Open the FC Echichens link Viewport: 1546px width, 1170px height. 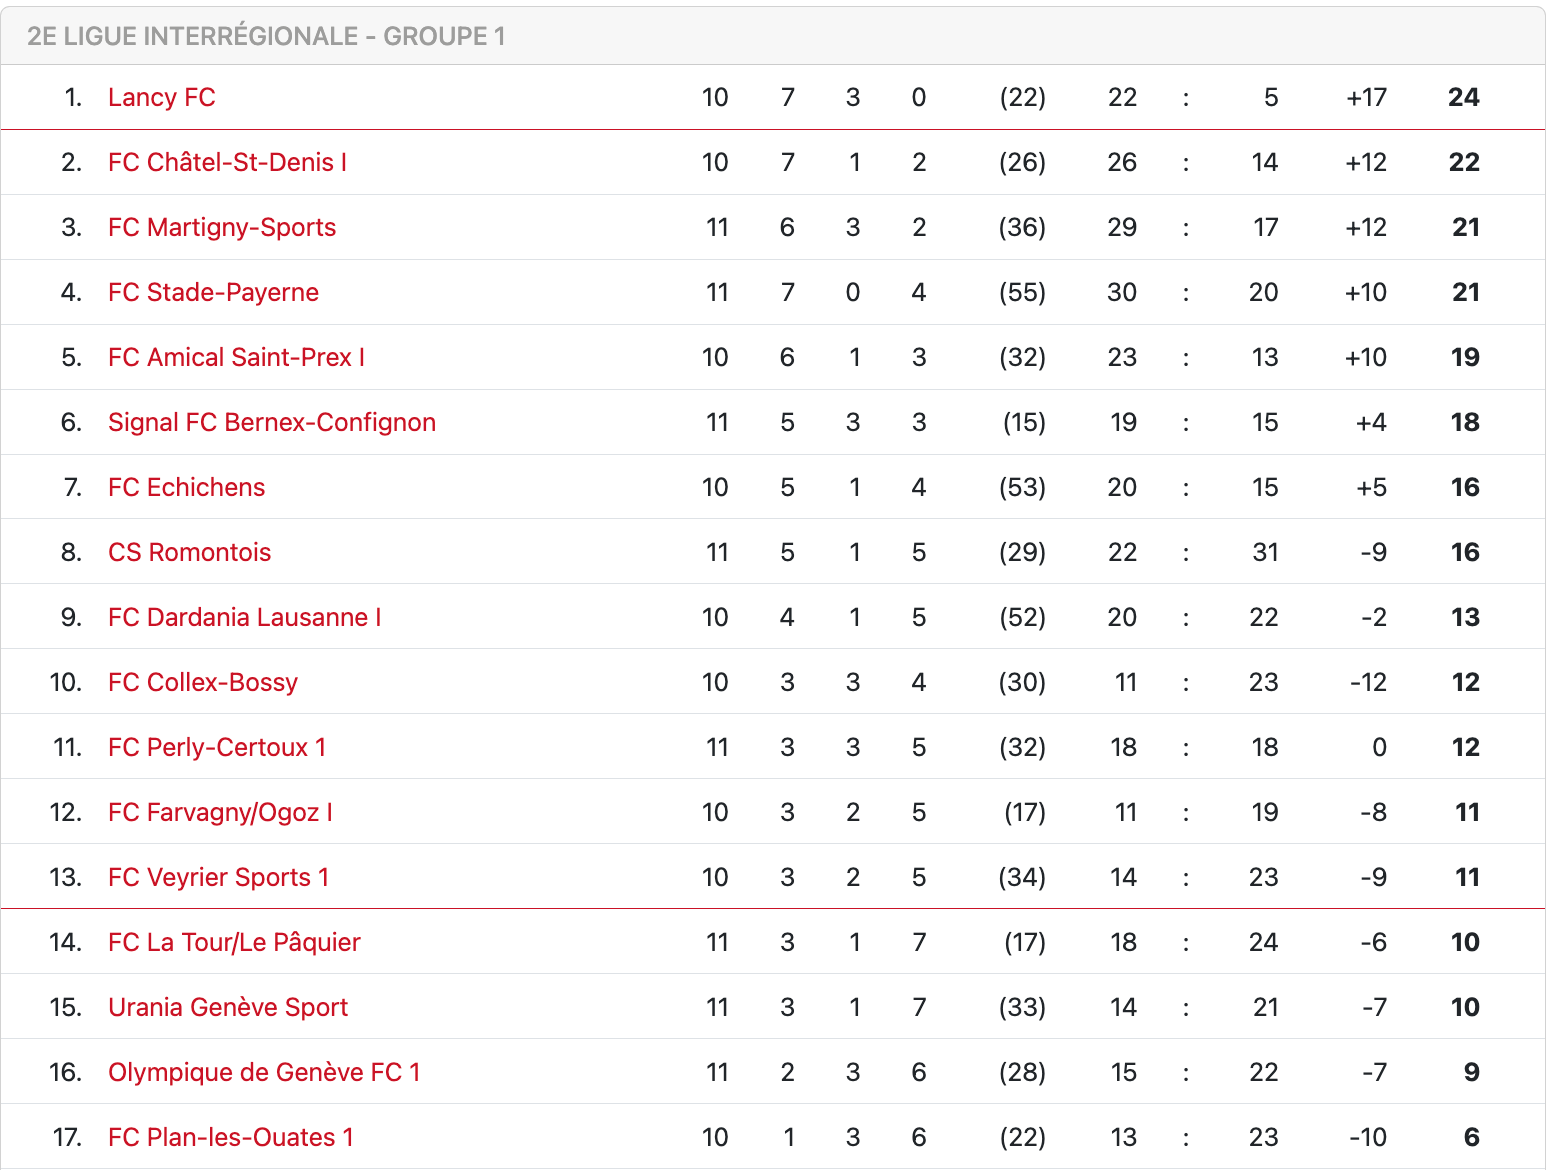tap(186, 487)
